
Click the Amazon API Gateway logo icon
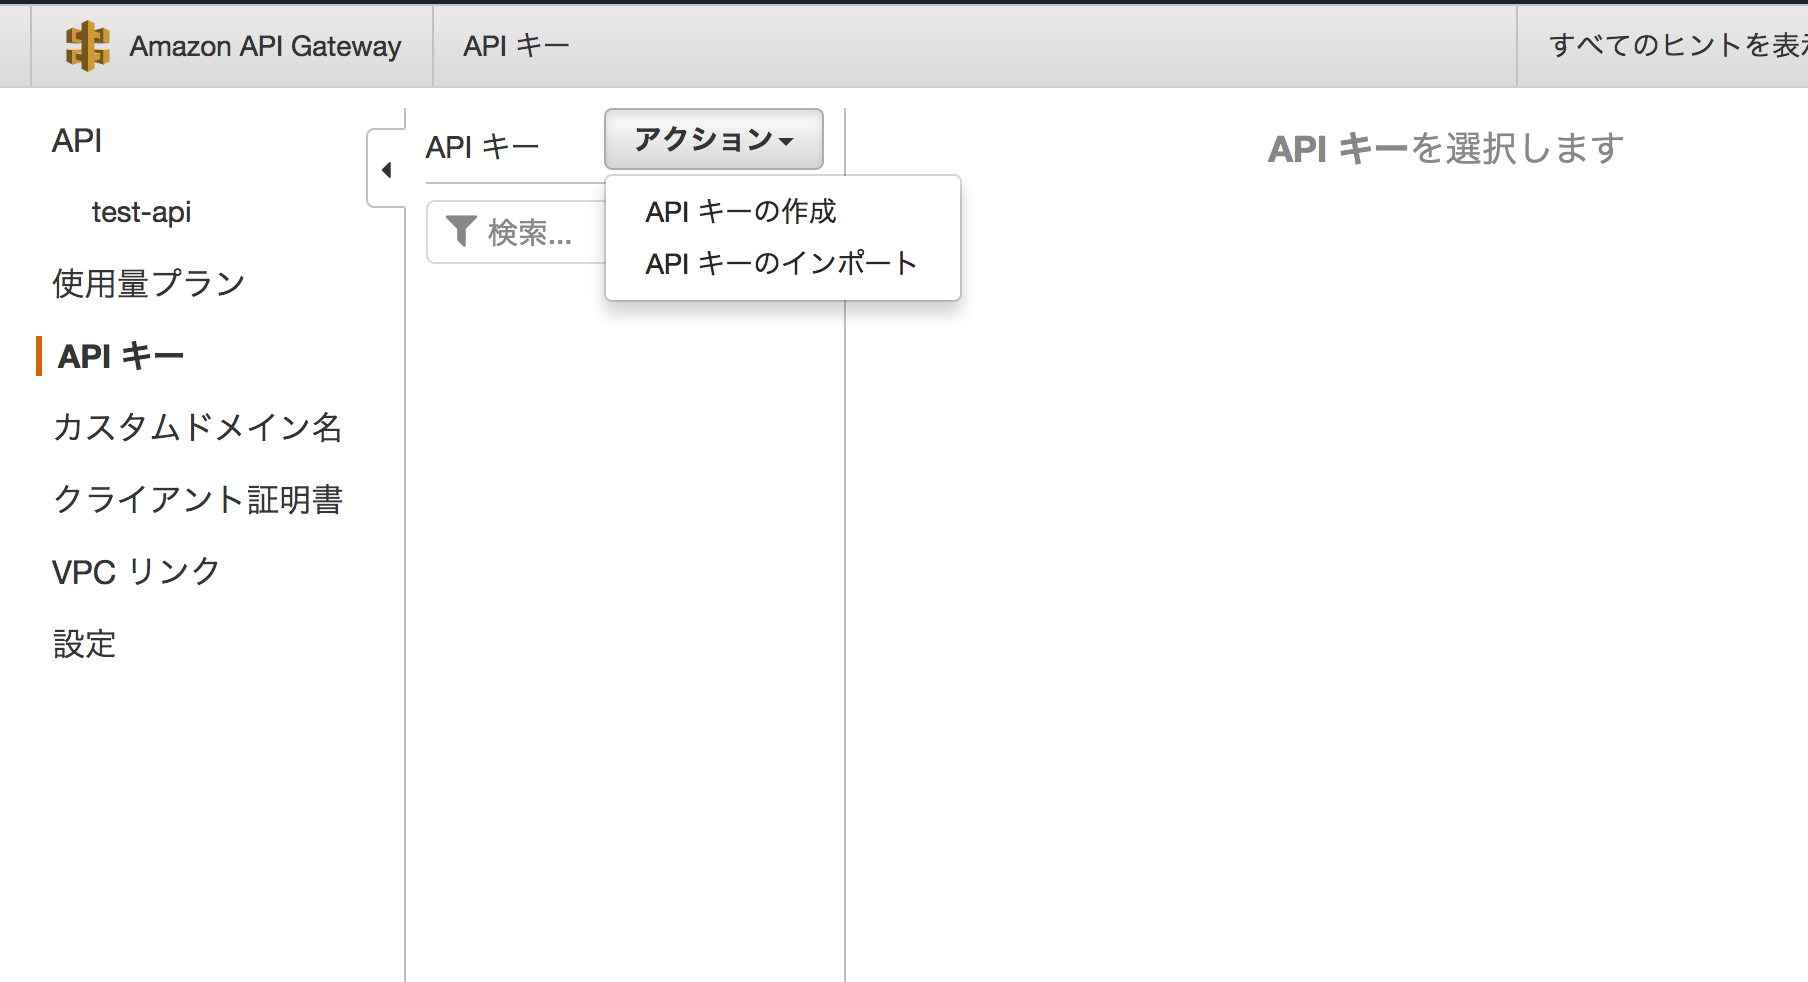(87, 46)
